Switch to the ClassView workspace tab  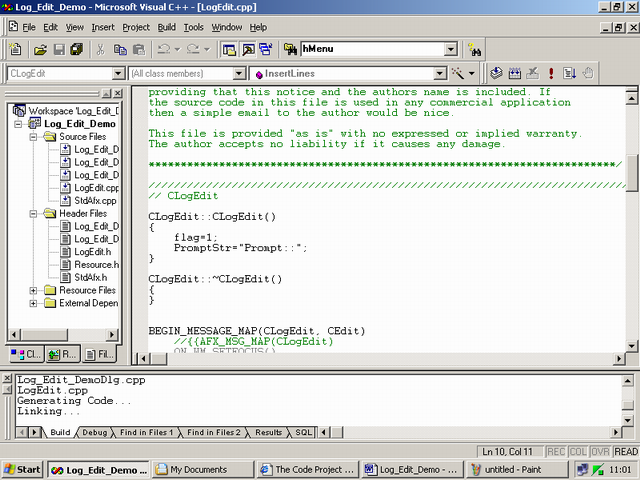27,354
